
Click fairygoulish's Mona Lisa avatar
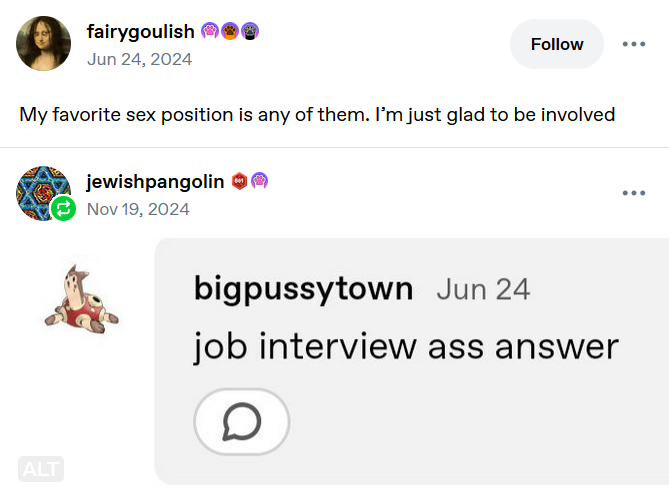(x=43, y=44)
